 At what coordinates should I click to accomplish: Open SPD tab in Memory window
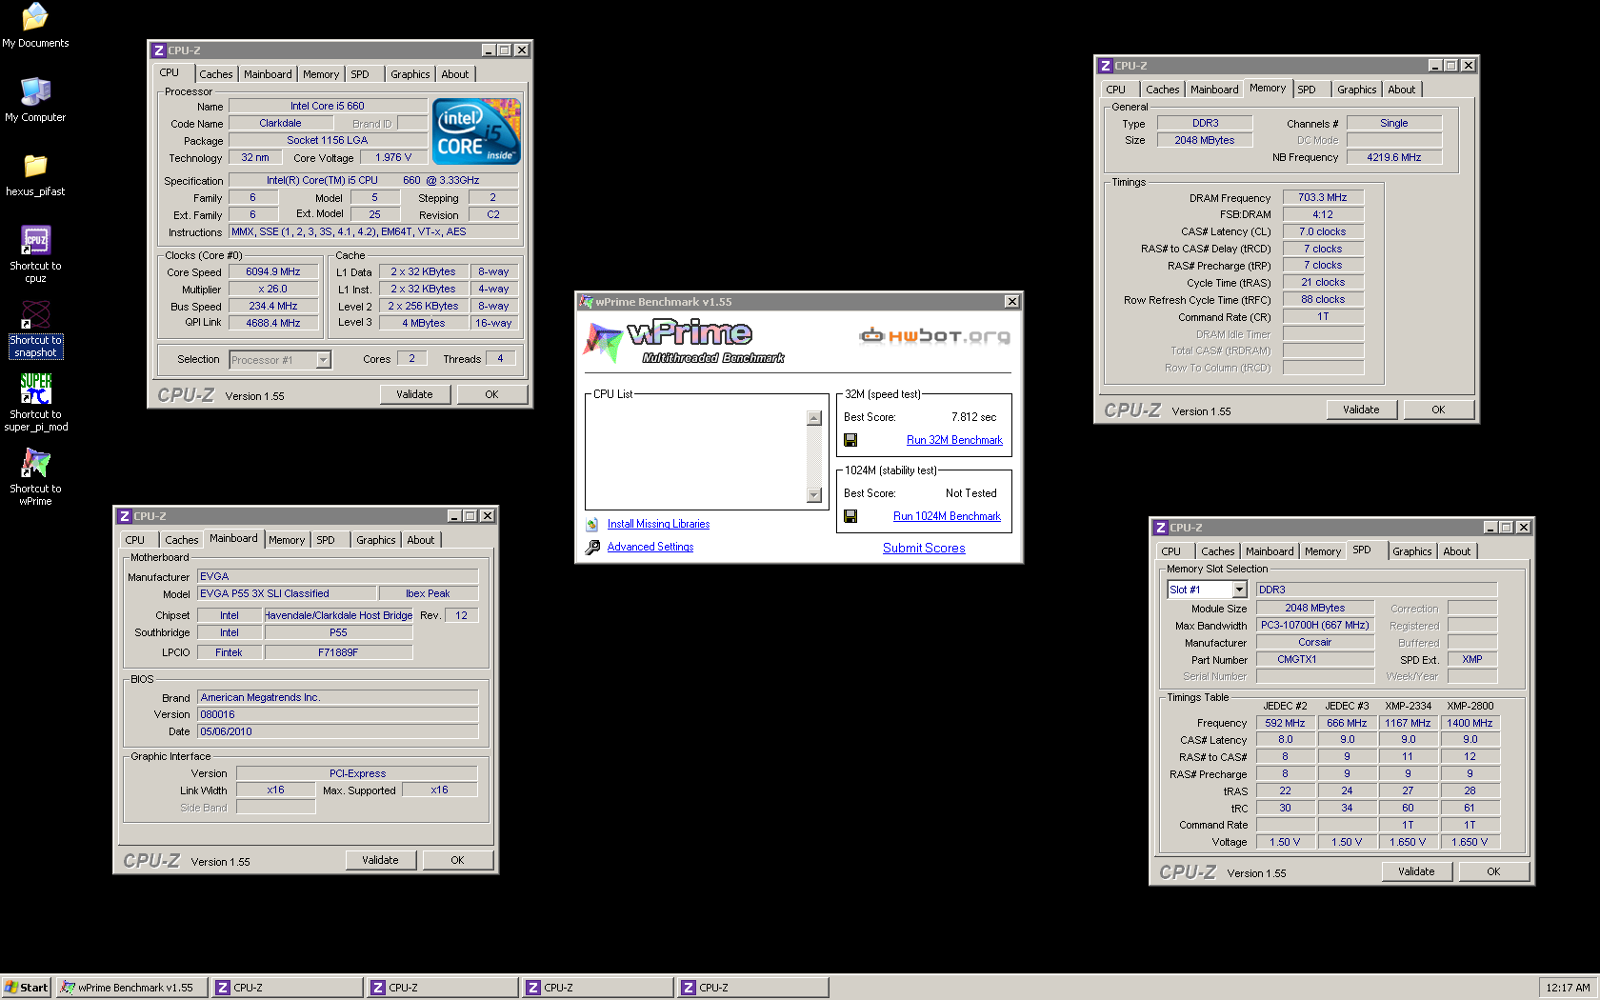coord(1306,89)
